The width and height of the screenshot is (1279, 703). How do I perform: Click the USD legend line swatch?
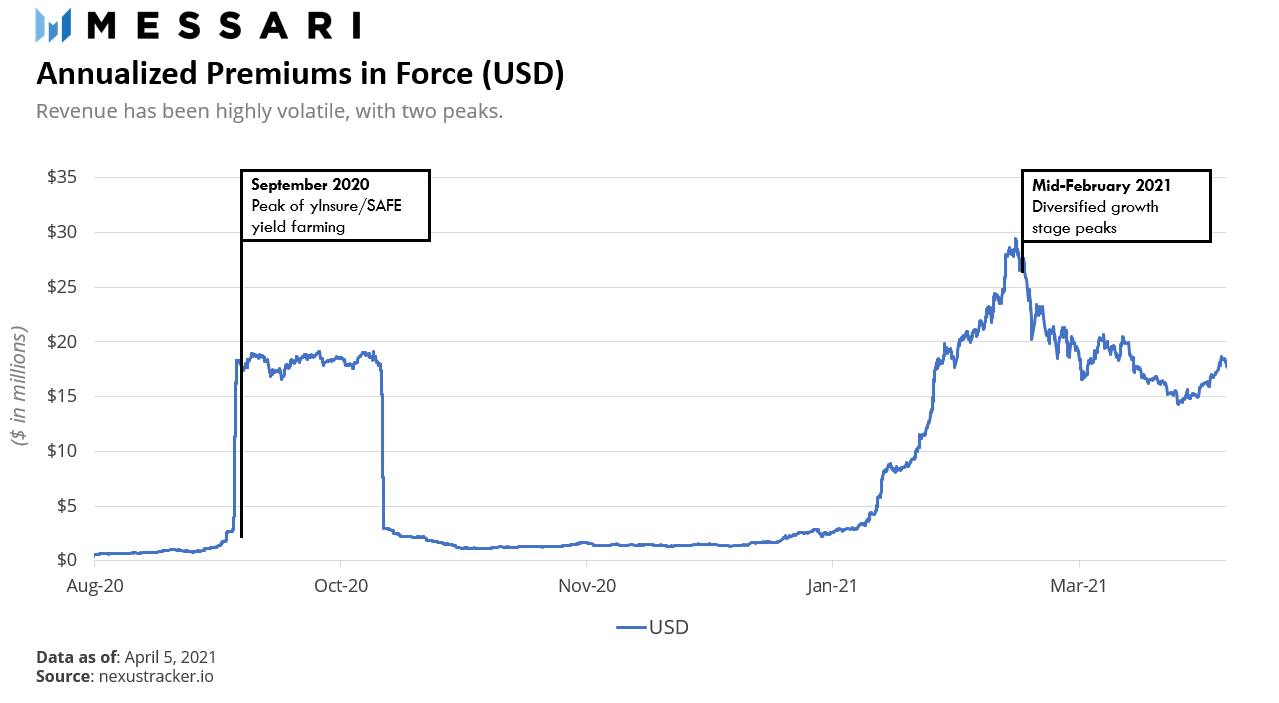(x=630, y=628)
